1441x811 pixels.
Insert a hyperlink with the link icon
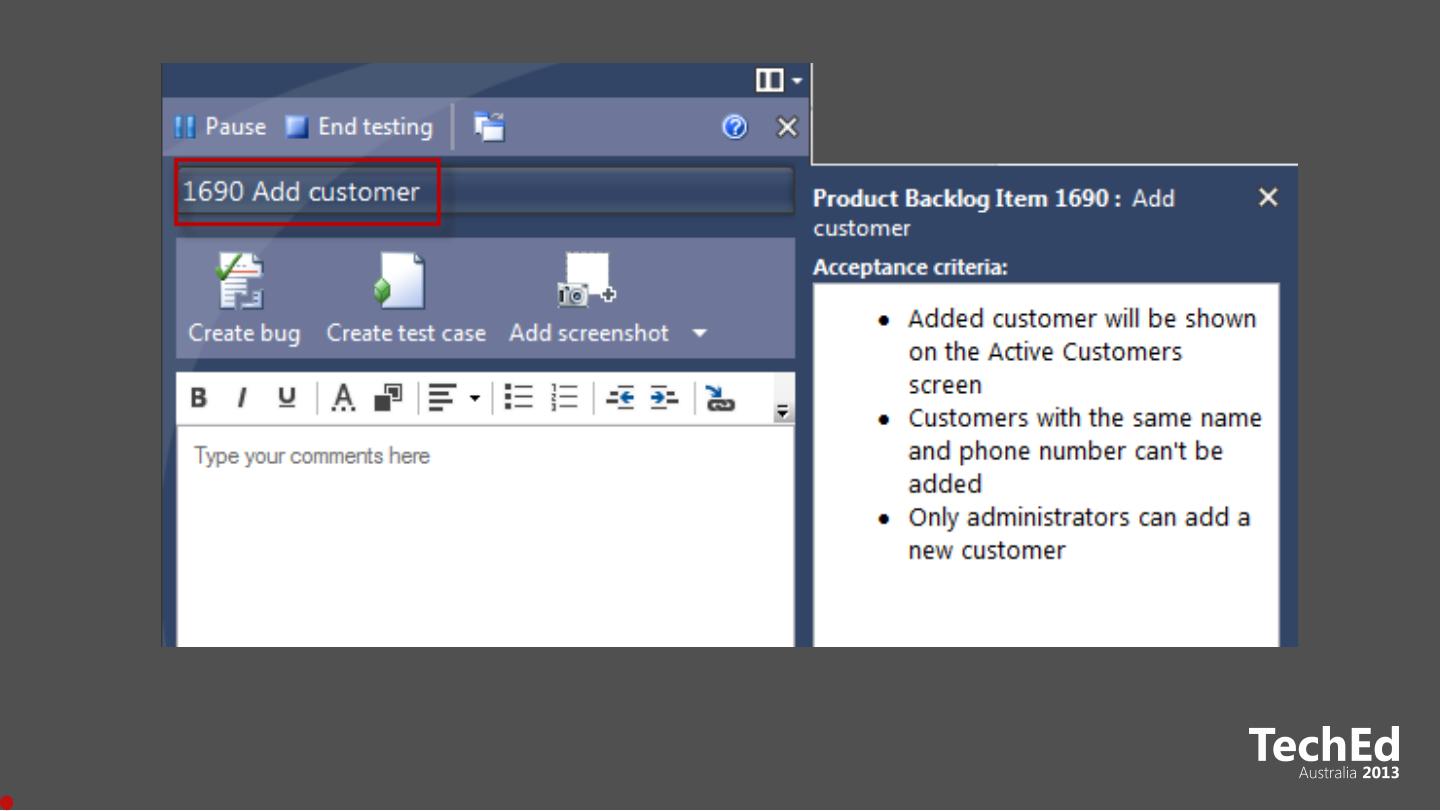(x=719, y=398)
